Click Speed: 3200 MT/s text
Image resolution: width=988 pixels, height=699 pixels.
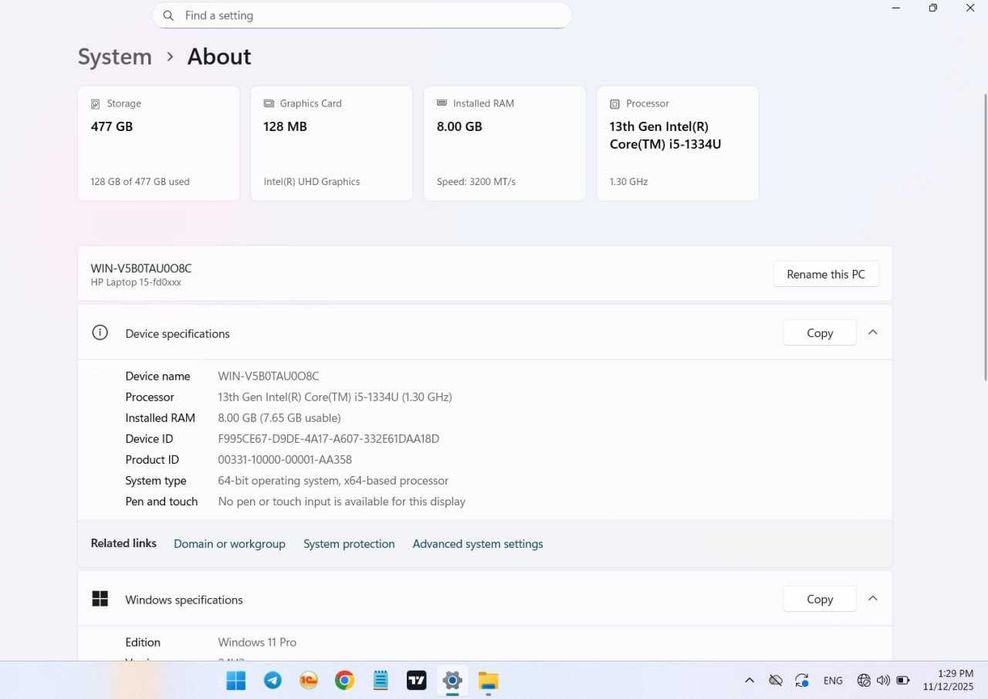coord(476,182)
